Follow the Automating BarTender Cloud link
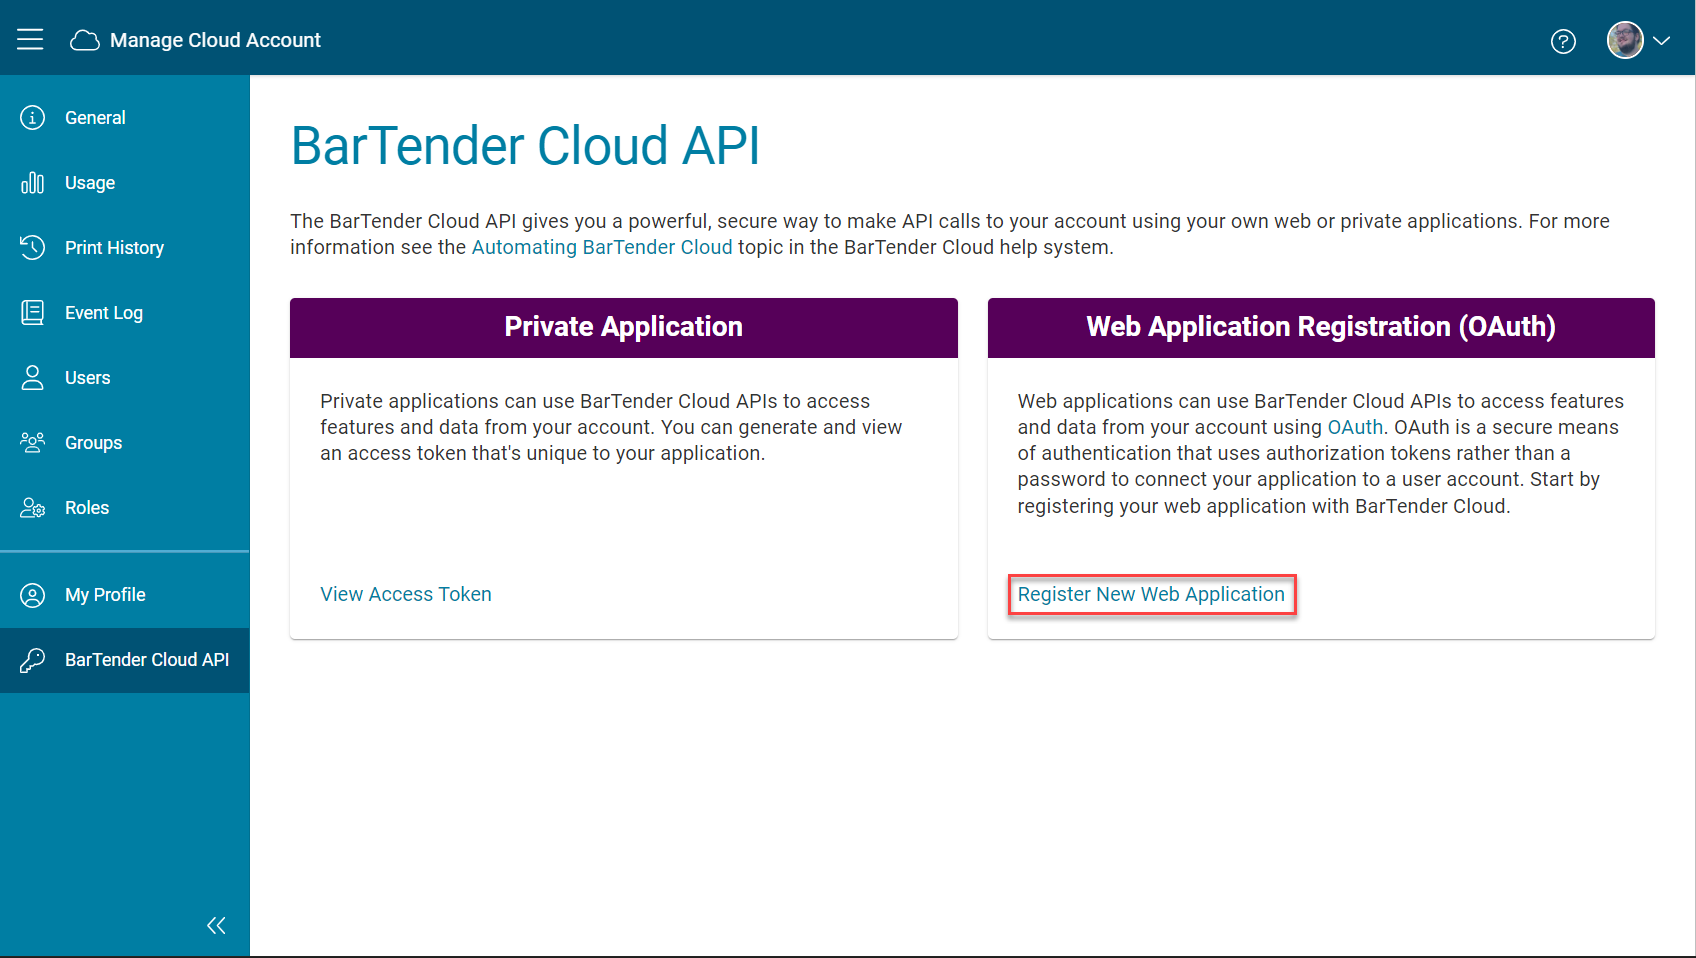The width and height of the screenshot is (1696, 958). (602, 247)
